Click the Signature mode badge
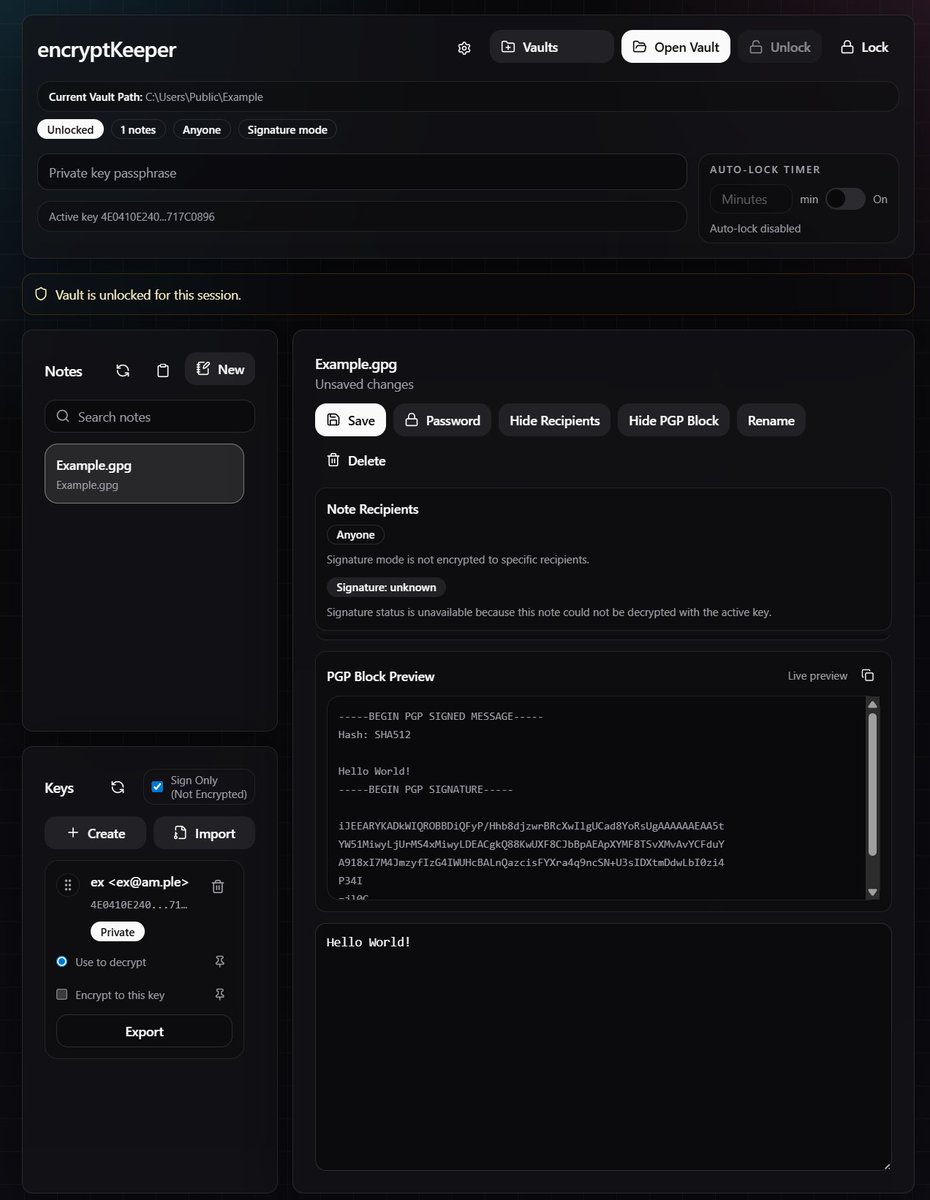Viewport: 930px width, 1200px height. 285,129
